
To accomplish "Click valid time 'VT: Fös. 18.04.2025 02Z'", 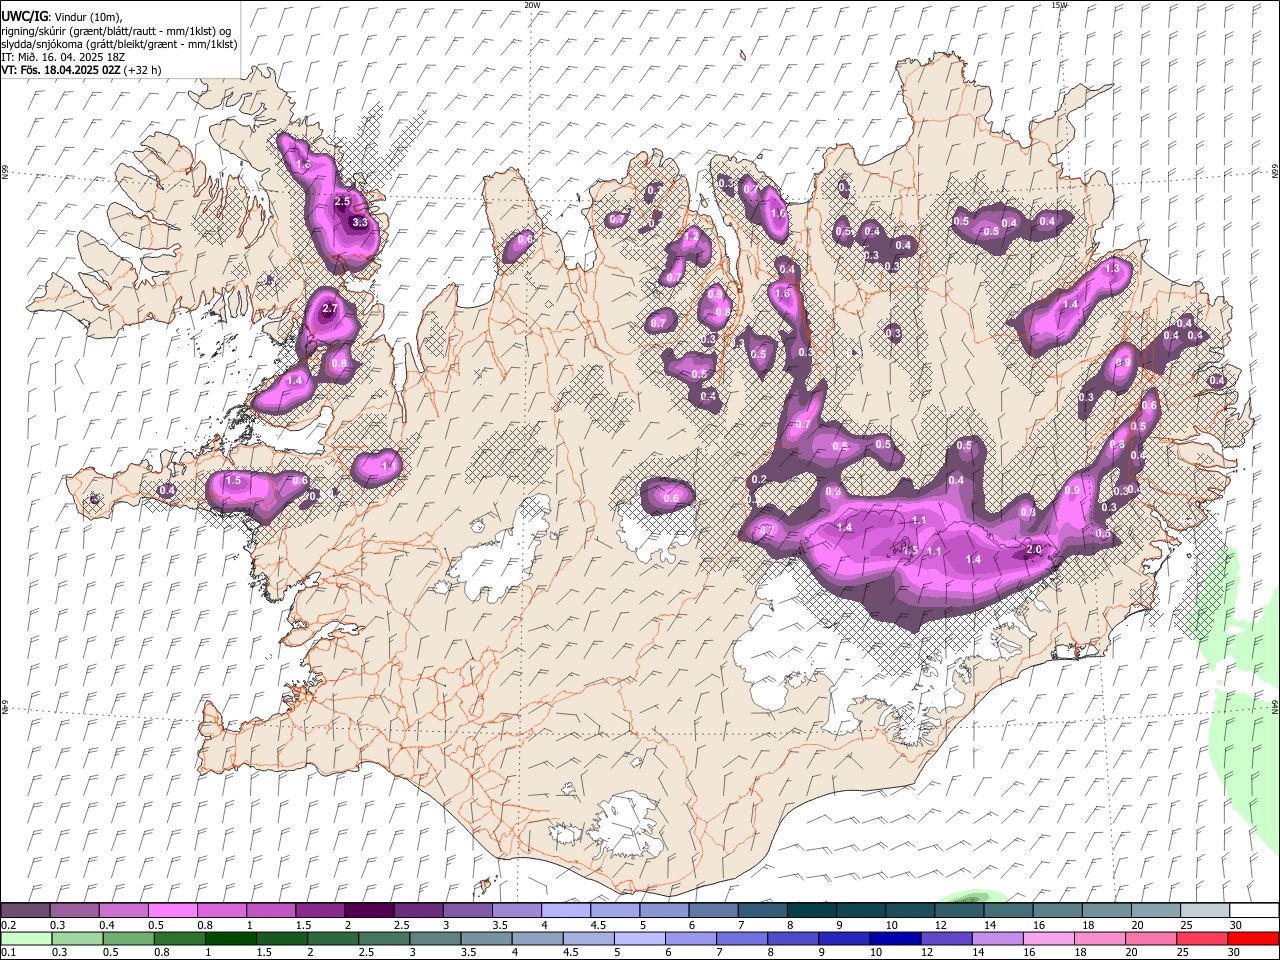I will pyautogui.click(x=61, y=70).
